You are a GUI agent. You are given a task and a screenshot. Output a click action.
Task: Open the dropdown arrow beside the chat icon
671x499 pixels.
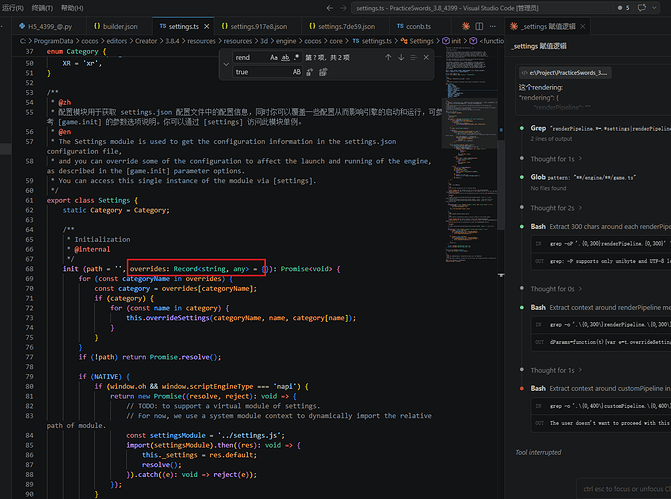(654, 8)
